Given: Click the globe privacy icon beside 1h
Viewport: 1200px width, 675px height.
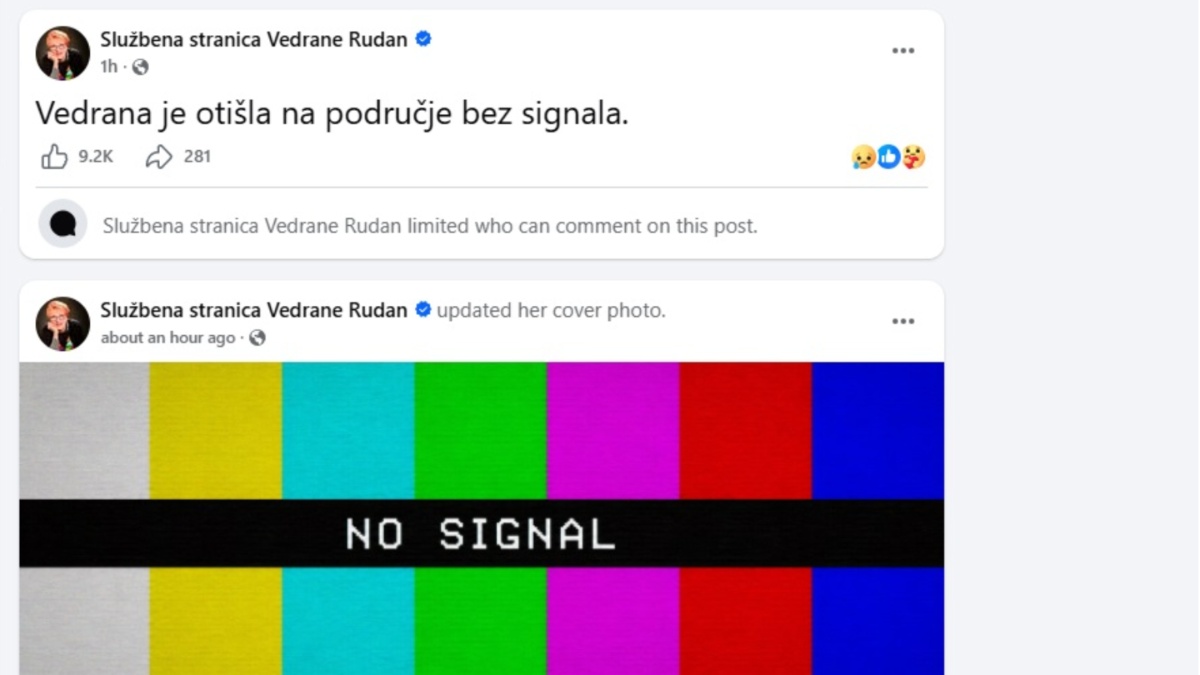Looking at the screenshot, I should (x=141, y=67).
